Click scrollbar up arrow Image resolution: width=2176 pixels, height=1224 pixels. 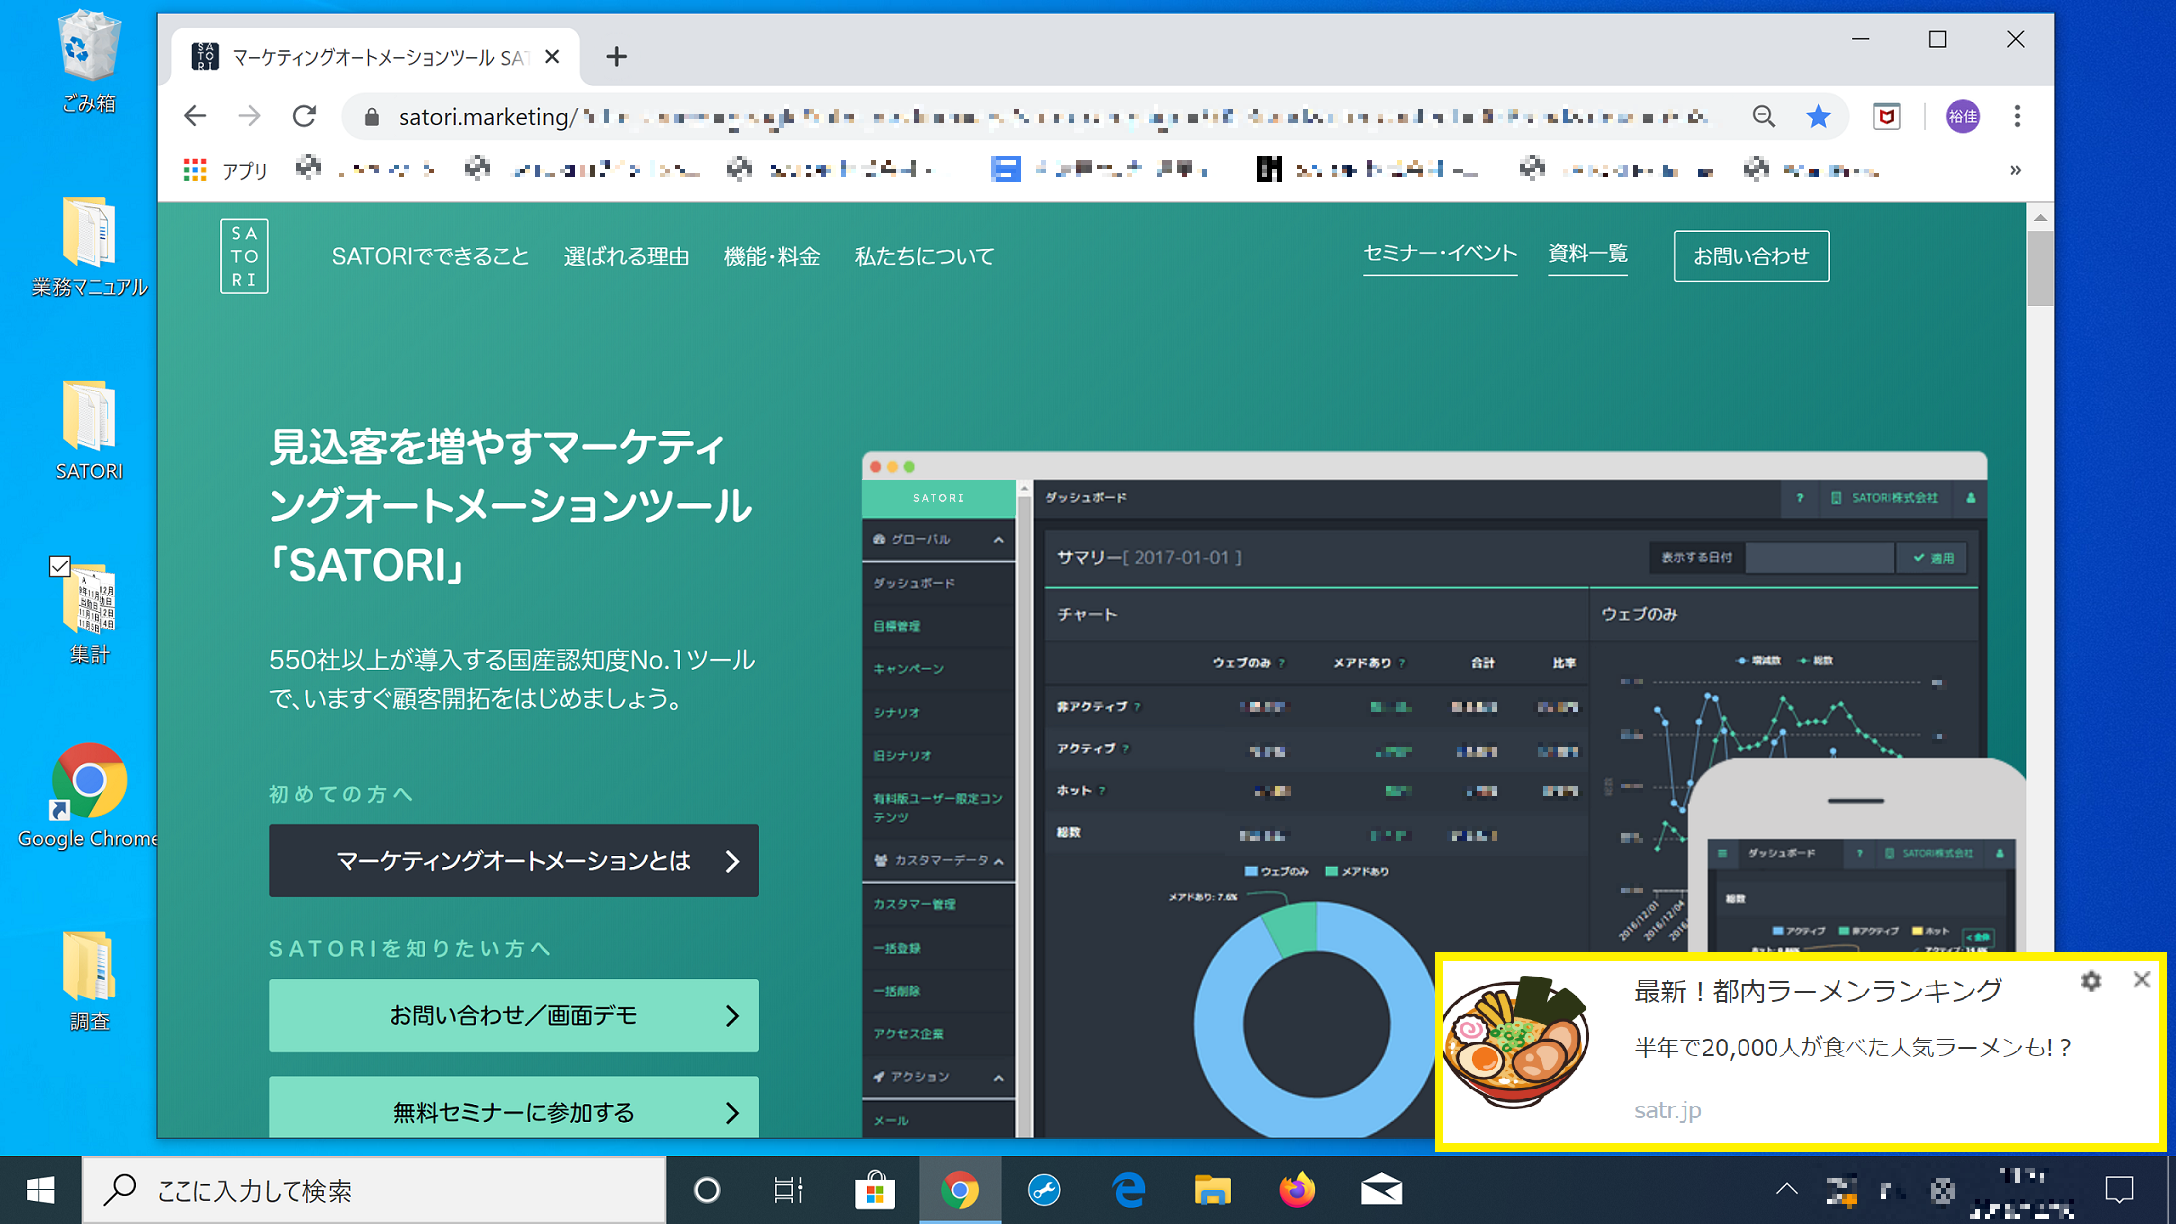[x=2040, y=216]
